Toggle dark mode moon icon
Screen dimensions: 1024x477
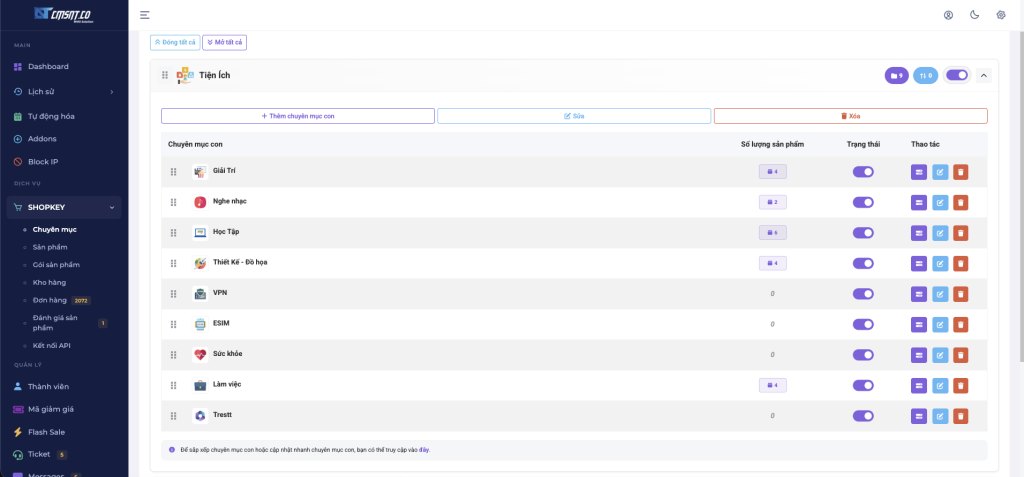click(x=975, y=15)
